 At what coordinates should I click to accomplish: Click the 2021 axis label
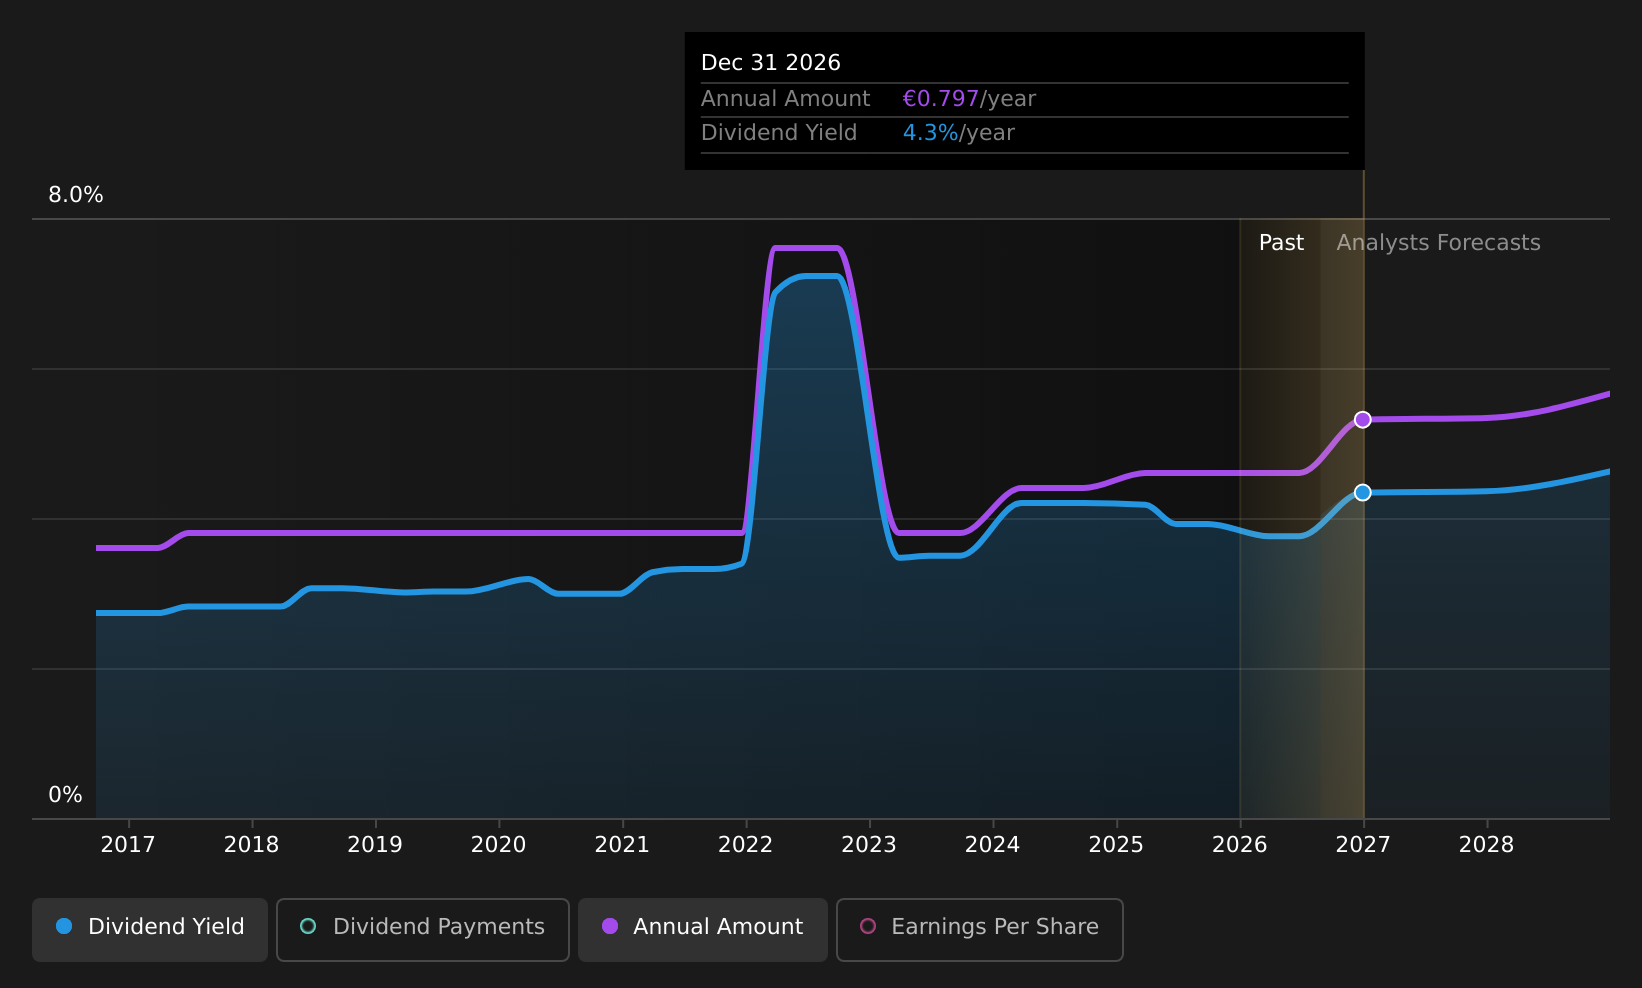(x=622, y=845)
